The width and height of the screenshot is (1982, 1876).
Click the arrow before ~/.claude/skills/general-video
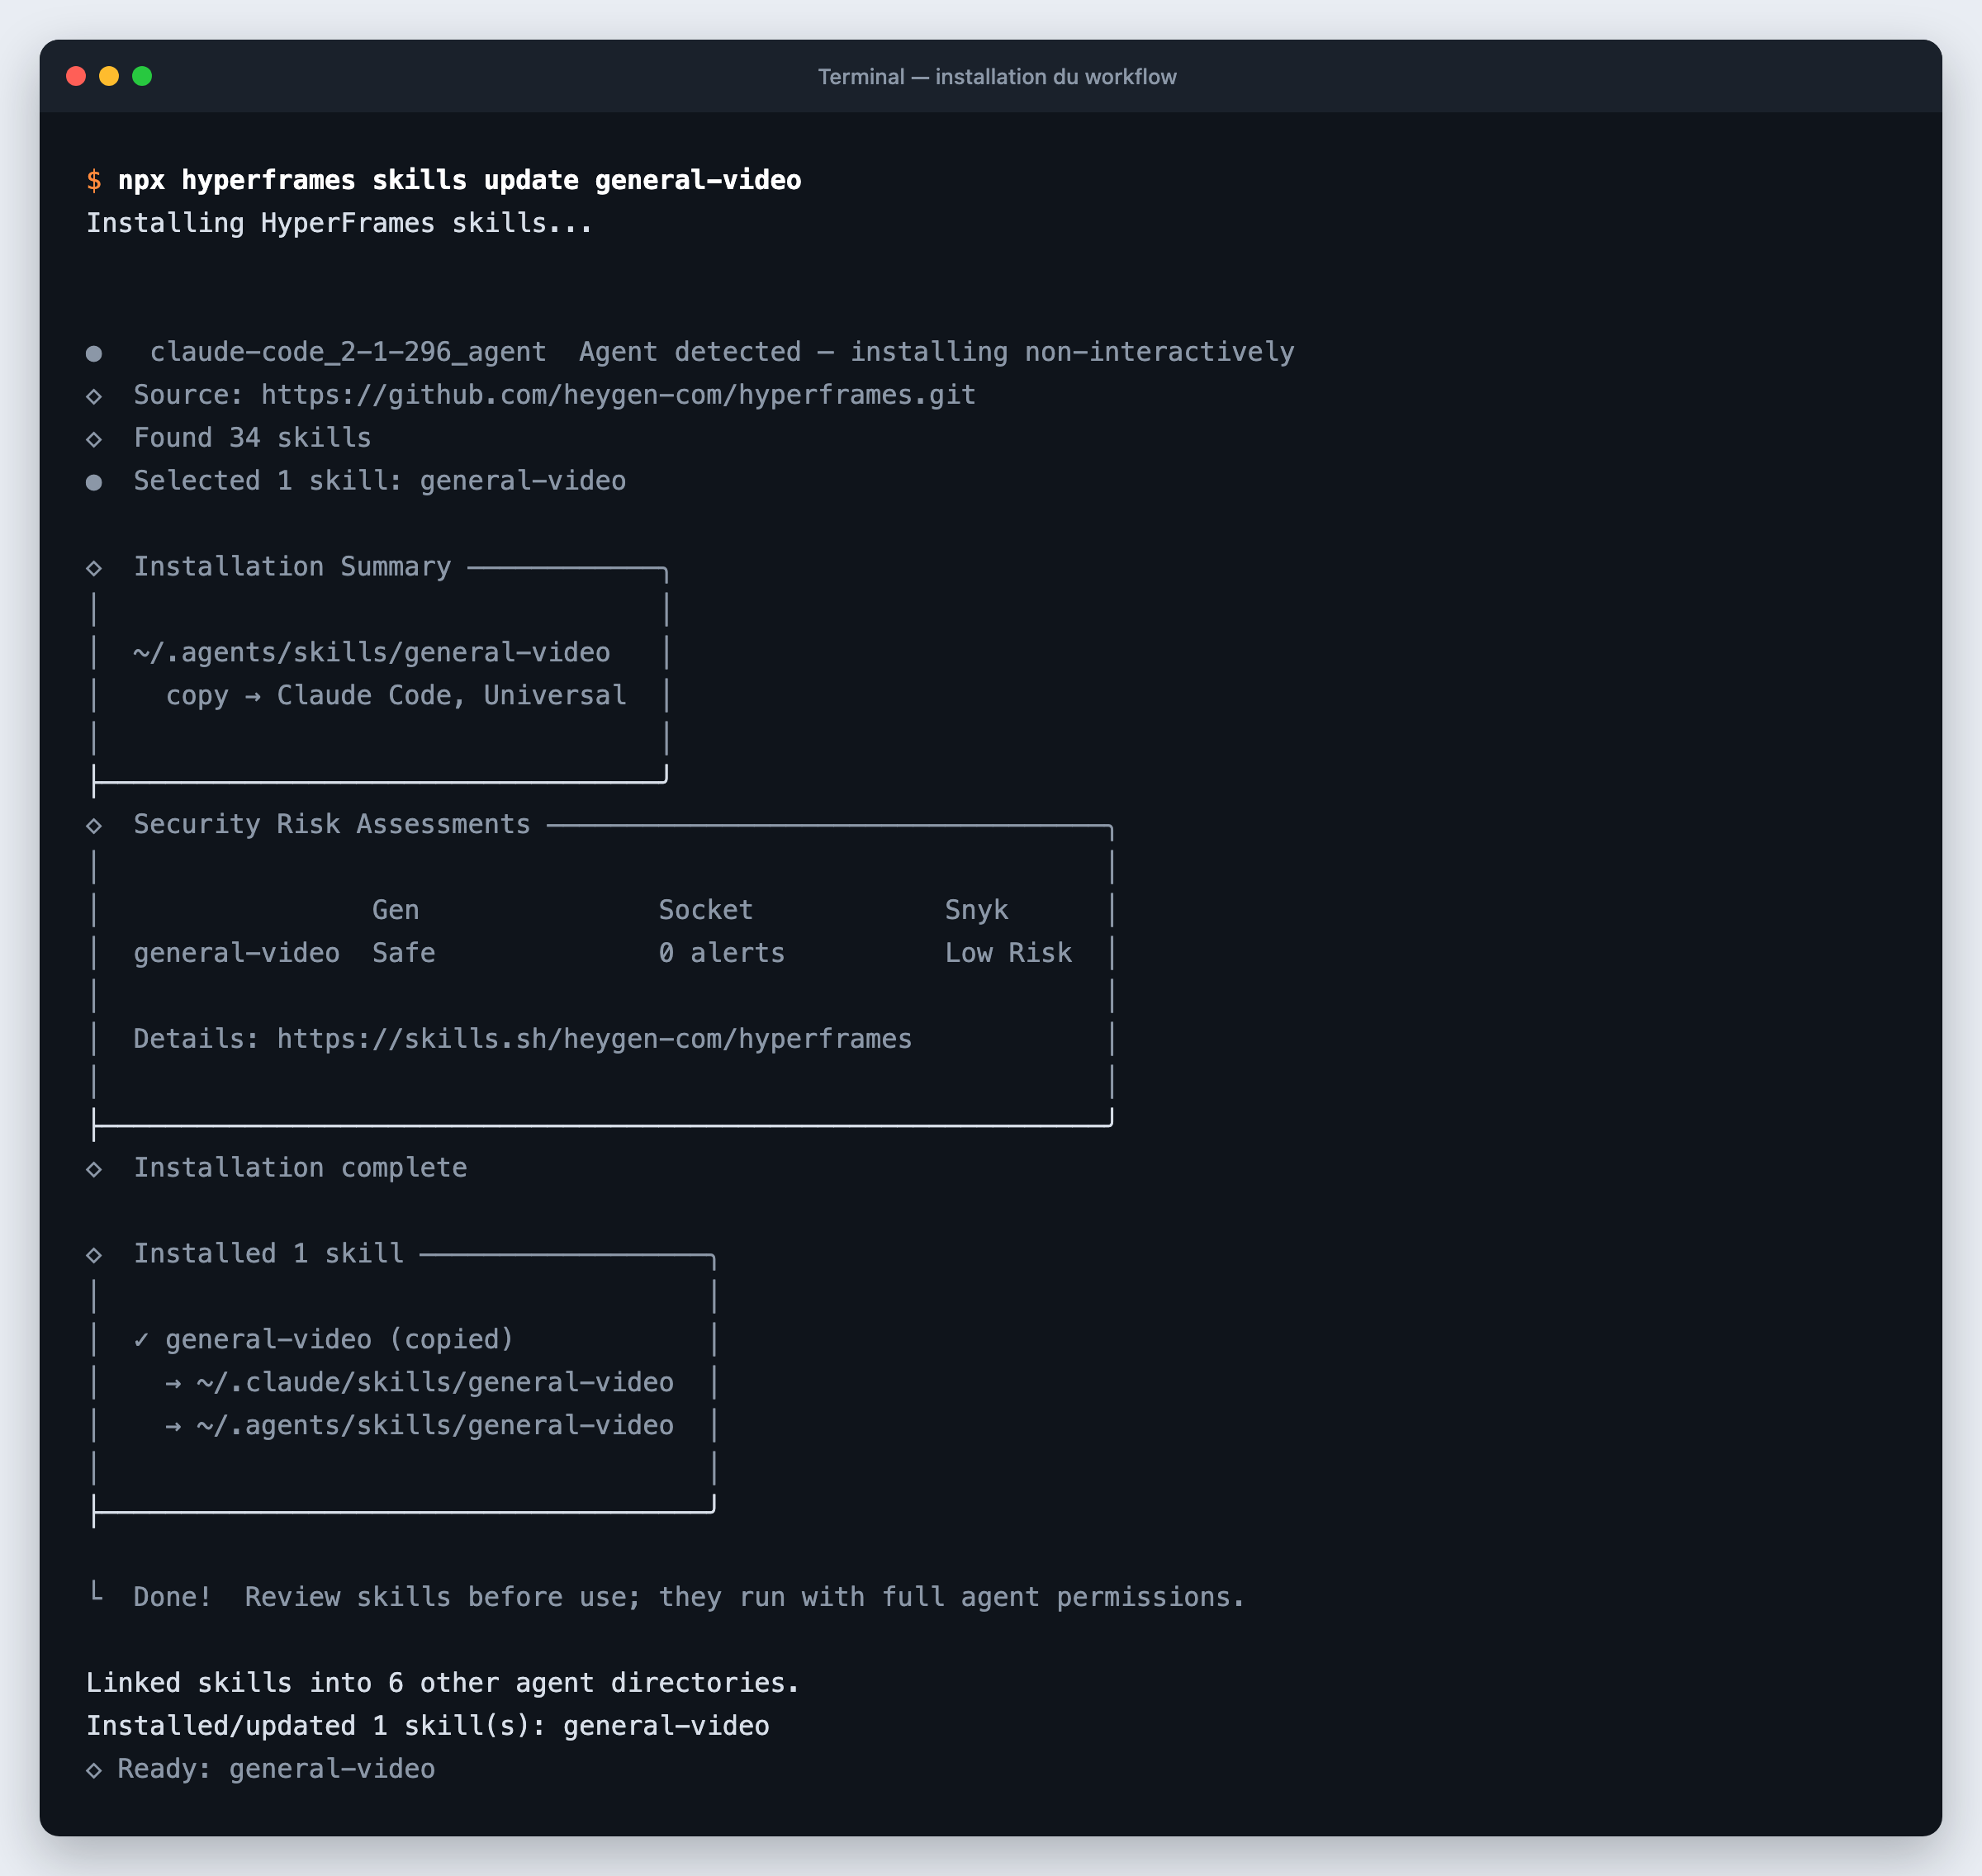[x=173, y=1383]
